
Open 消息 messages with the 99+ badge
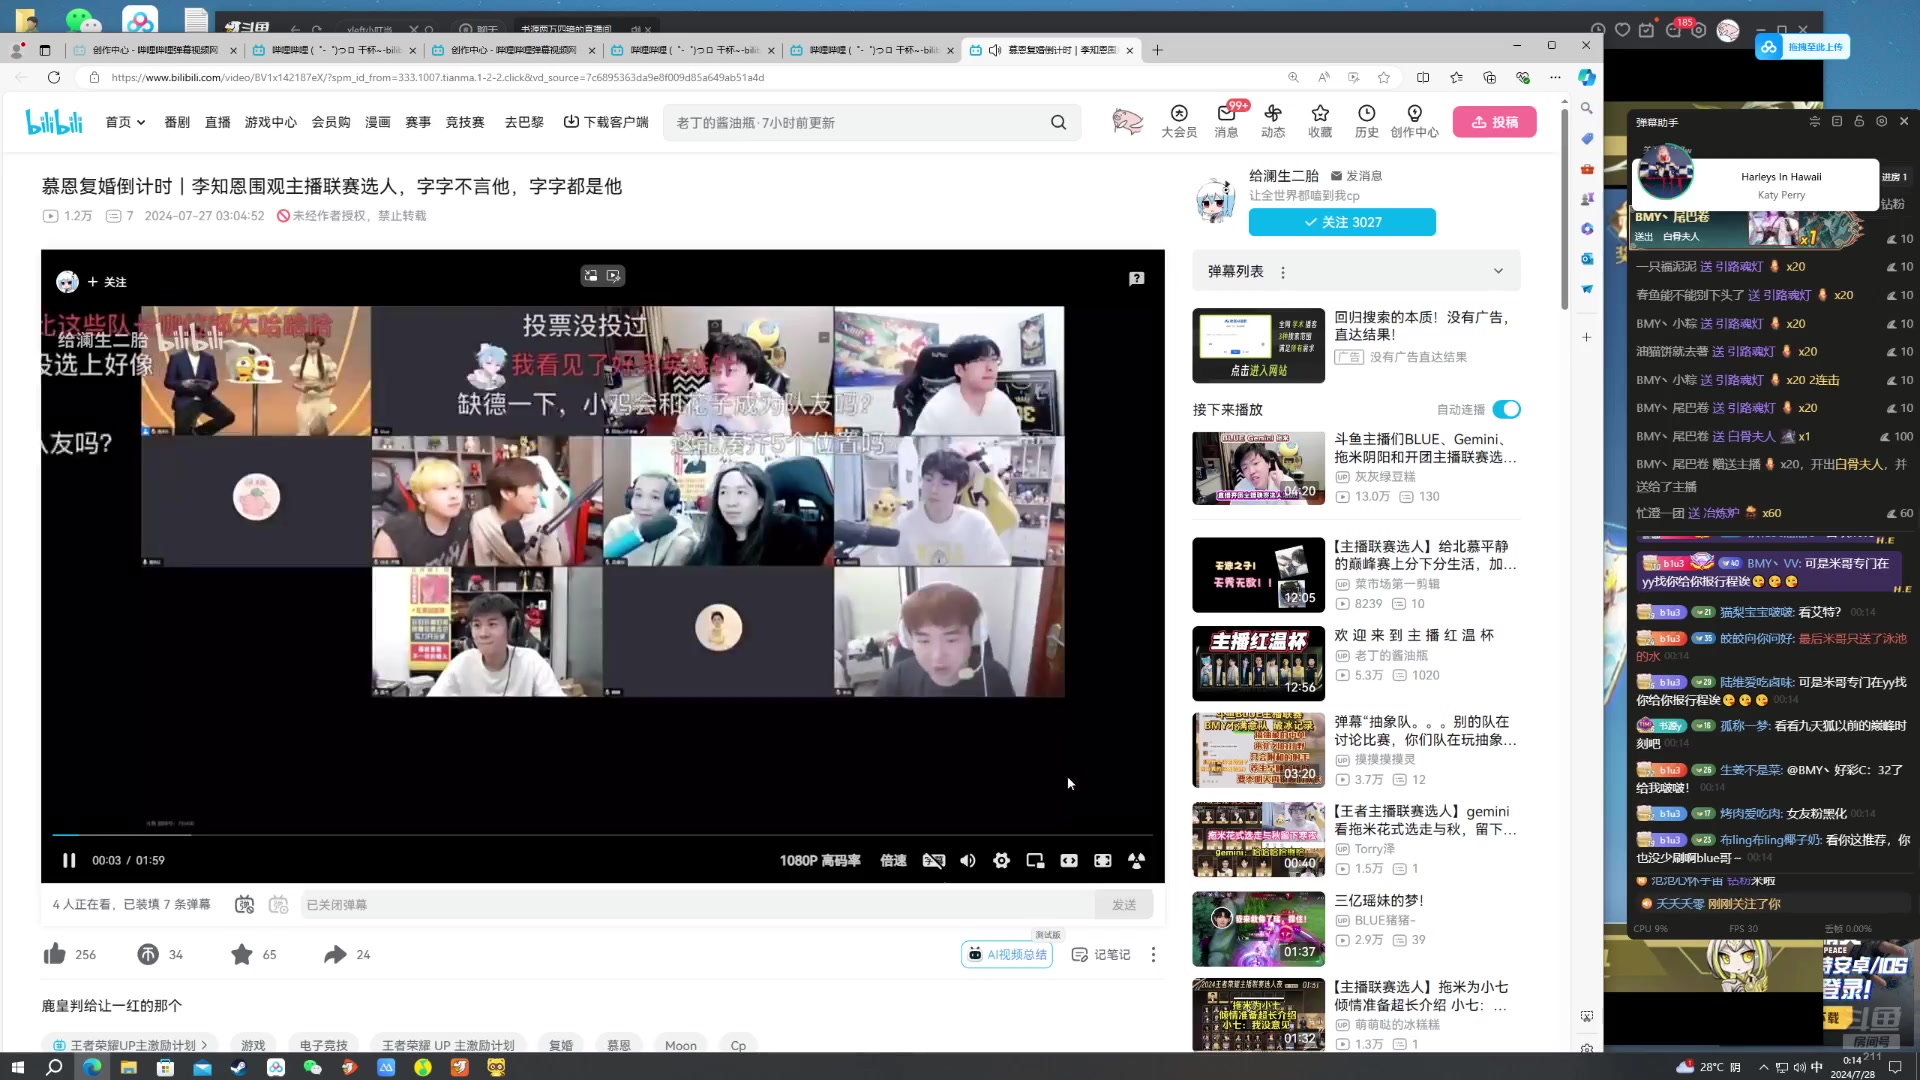point(1226,122)
